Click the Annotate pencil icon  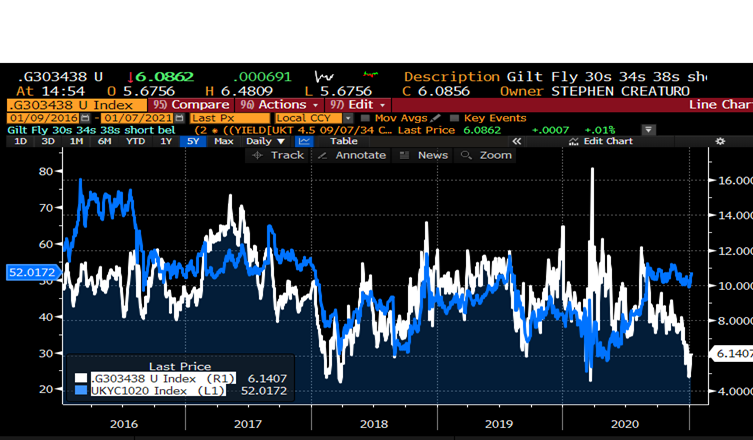[x=322, y=155]
